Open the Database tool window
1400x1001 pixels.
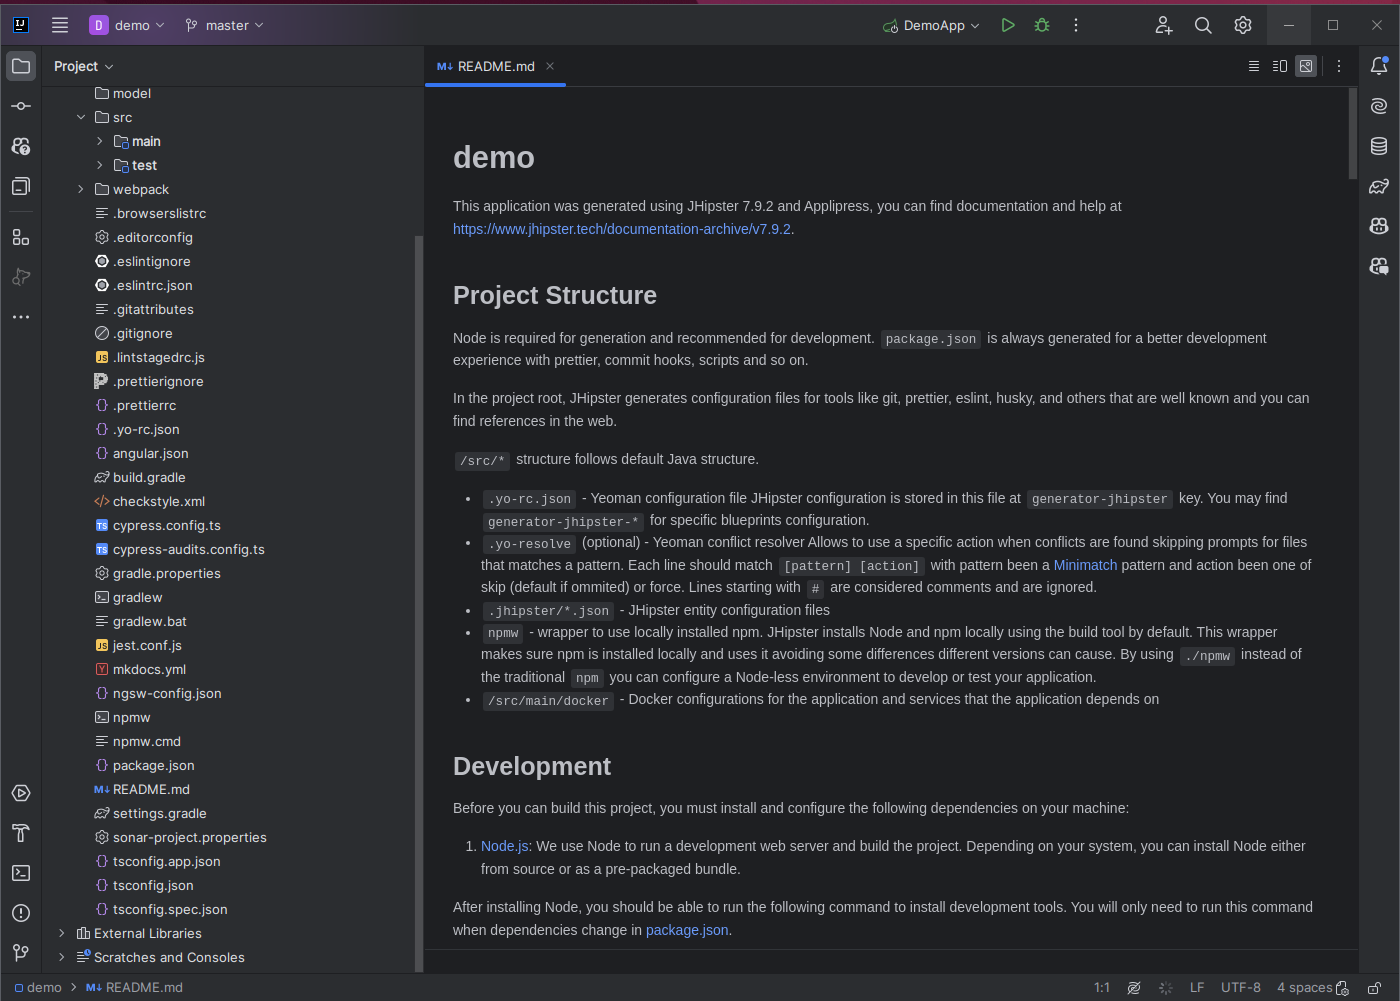pyautogui.click(x=1379, y=146)
